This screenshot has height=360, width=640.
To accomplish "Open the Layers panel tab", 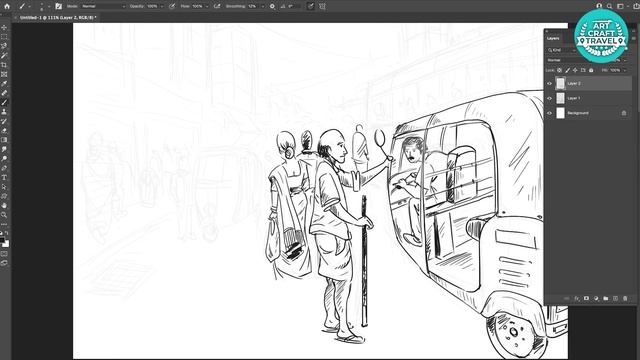I will (553, 38).
